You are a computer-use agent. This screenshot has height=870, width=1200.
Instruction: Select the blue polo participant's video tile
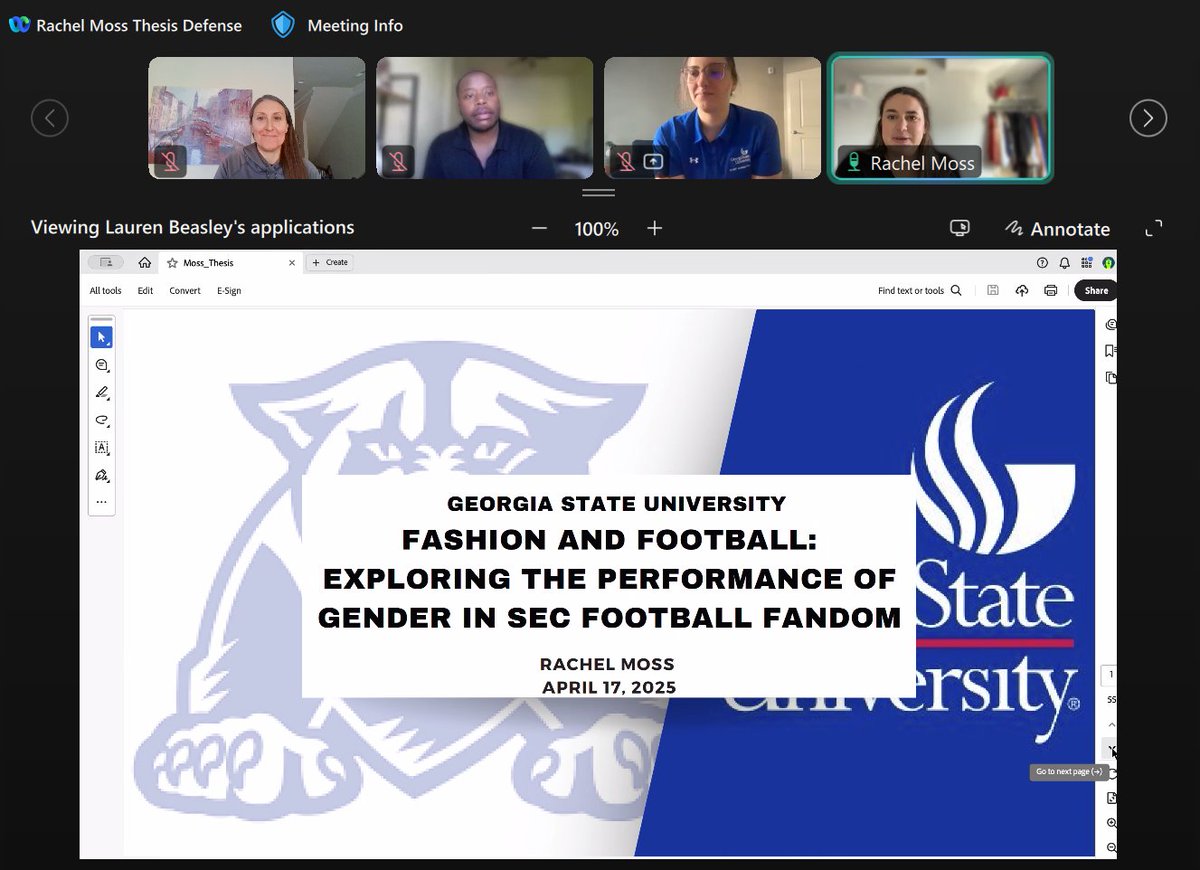[x=712, y=118]
